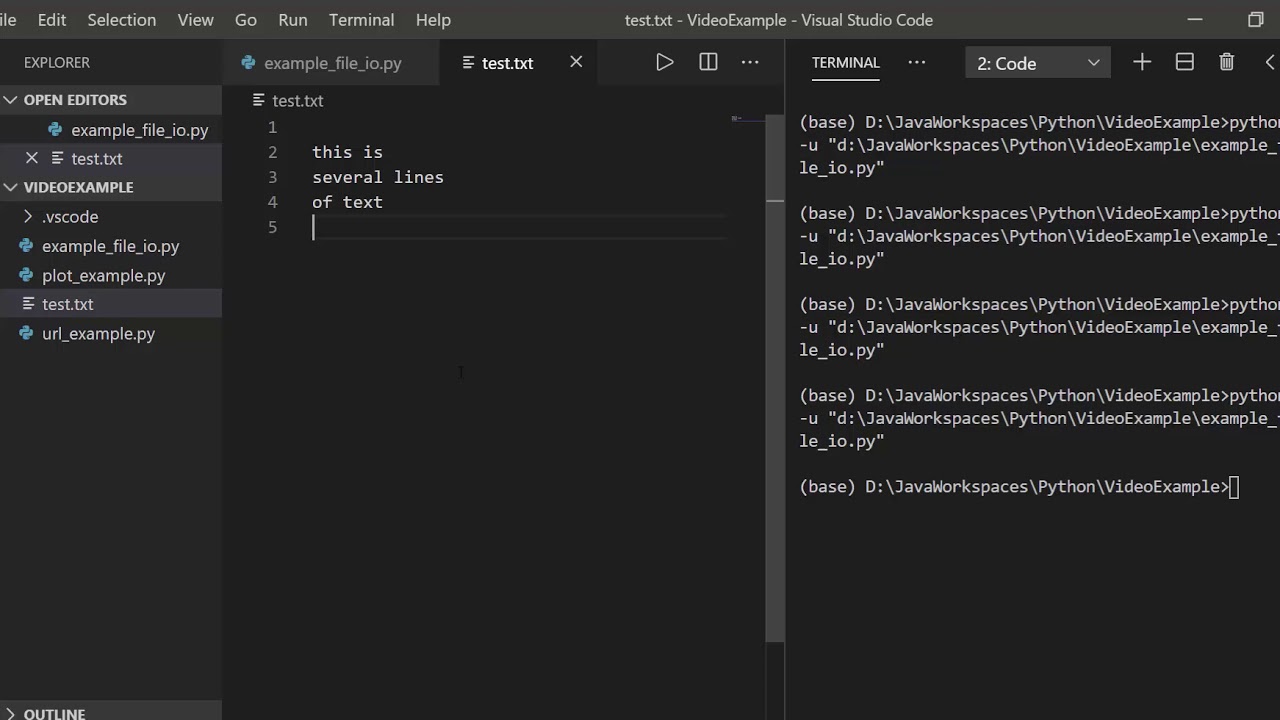Open terminal panel ellipsis menu
The width and height of the screenshot is (1280, 720).
(x=916, y=62)
